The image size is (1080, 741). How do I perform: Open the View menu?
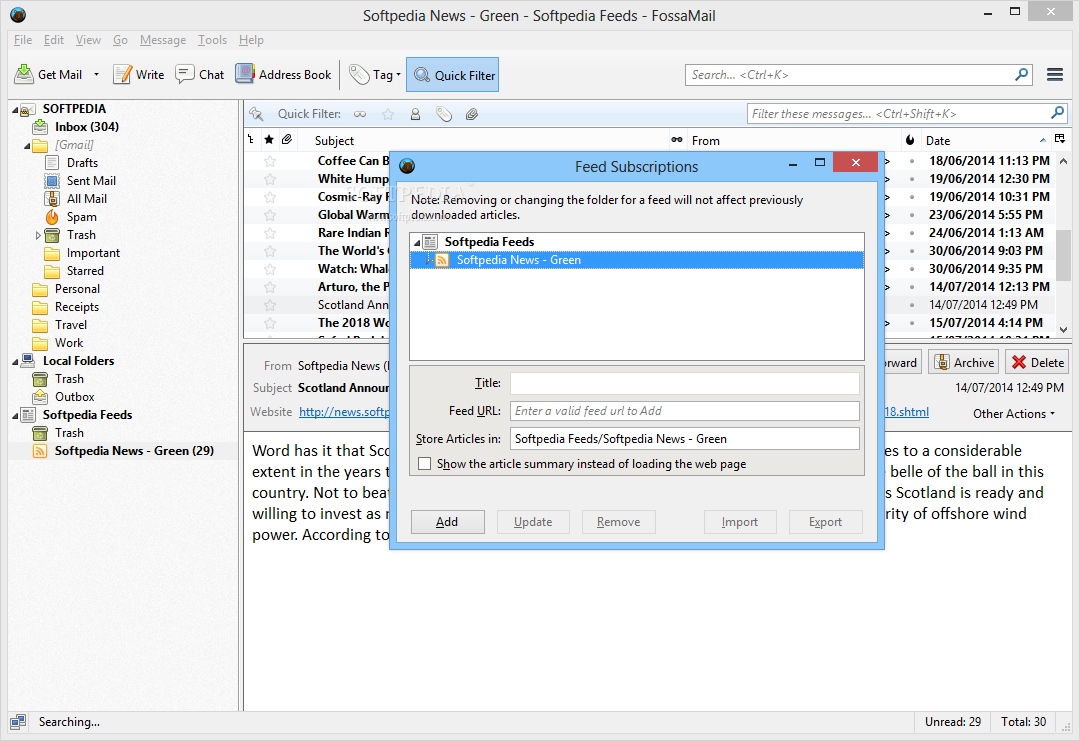tap(88, 40)
